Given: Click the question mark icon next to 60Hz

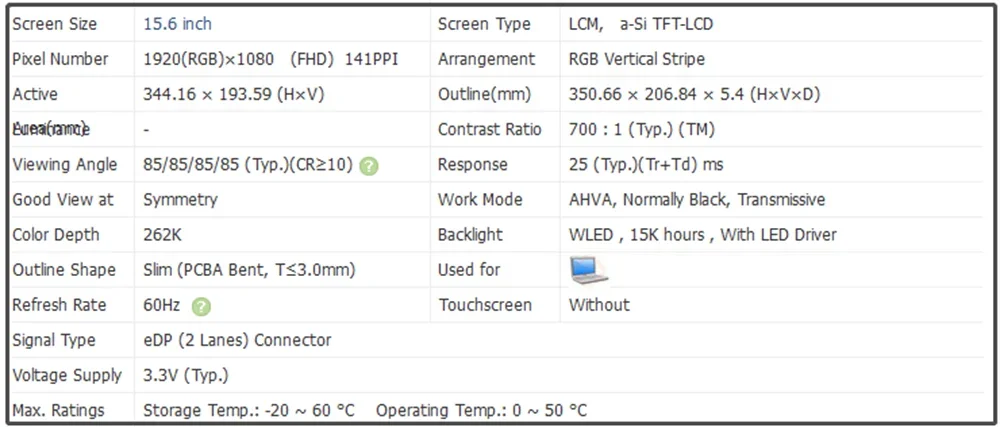Looking at the screenshot, I should click(201, 306).
